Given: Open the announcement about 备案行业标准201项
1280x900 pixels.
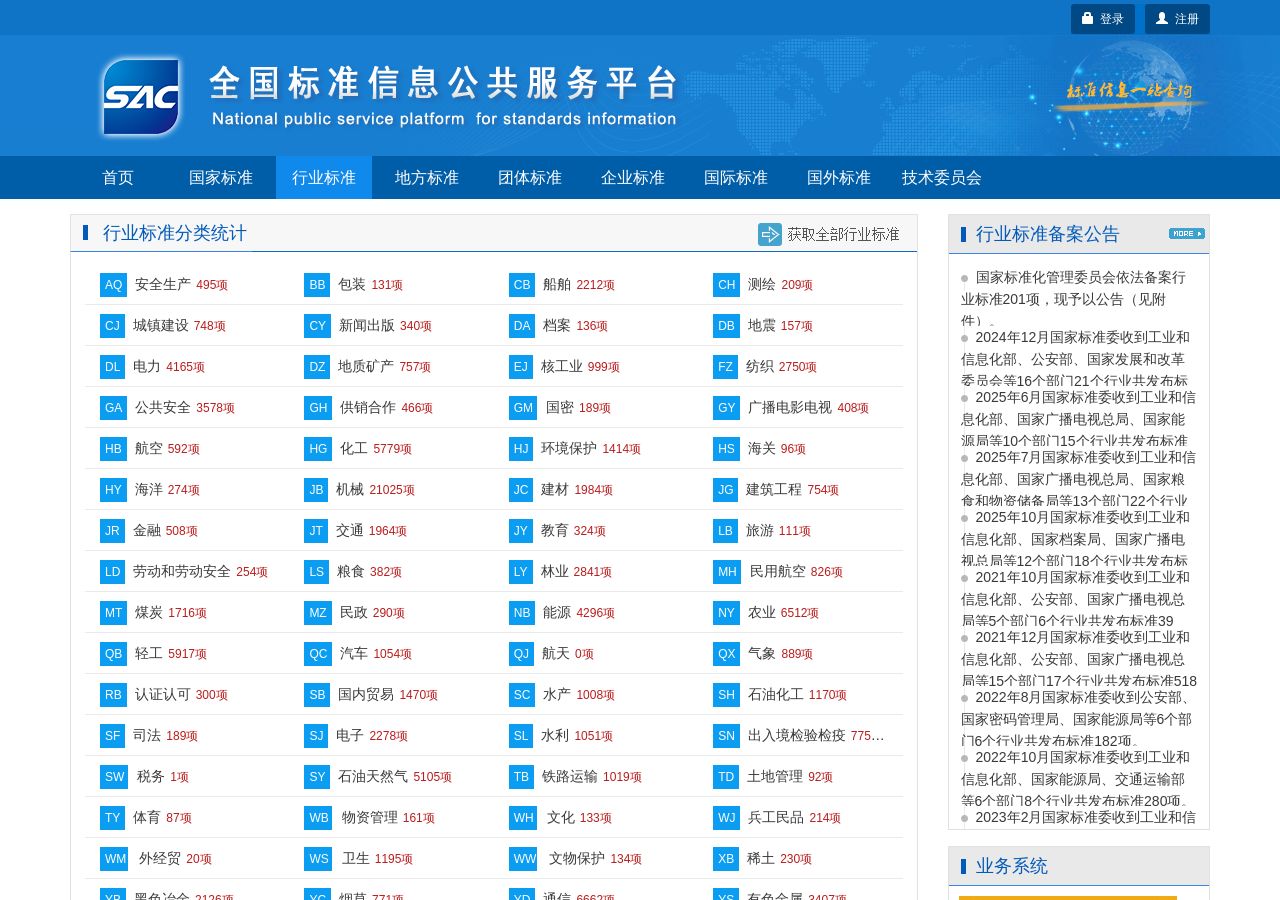Looking at the screenshot, I should point(1079,298).
